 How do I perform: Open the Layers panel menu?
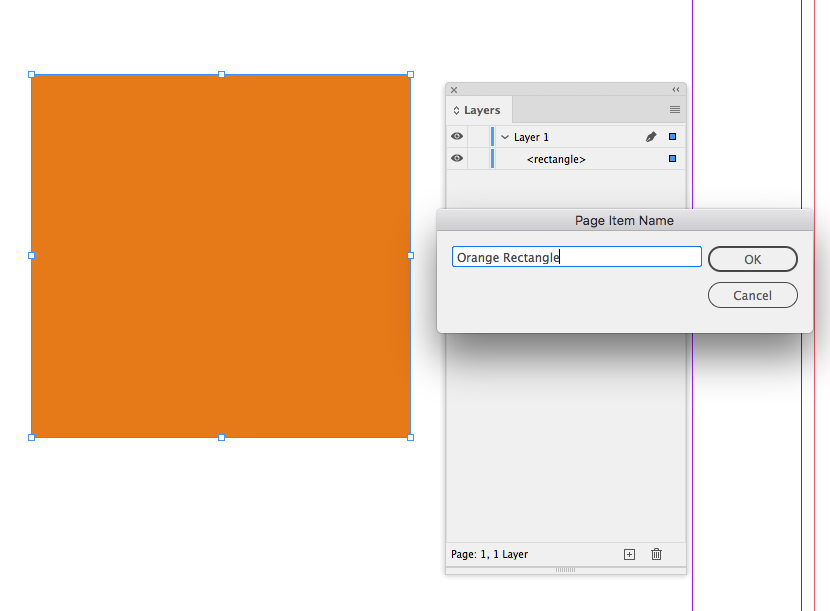click(x=675, y=109)
